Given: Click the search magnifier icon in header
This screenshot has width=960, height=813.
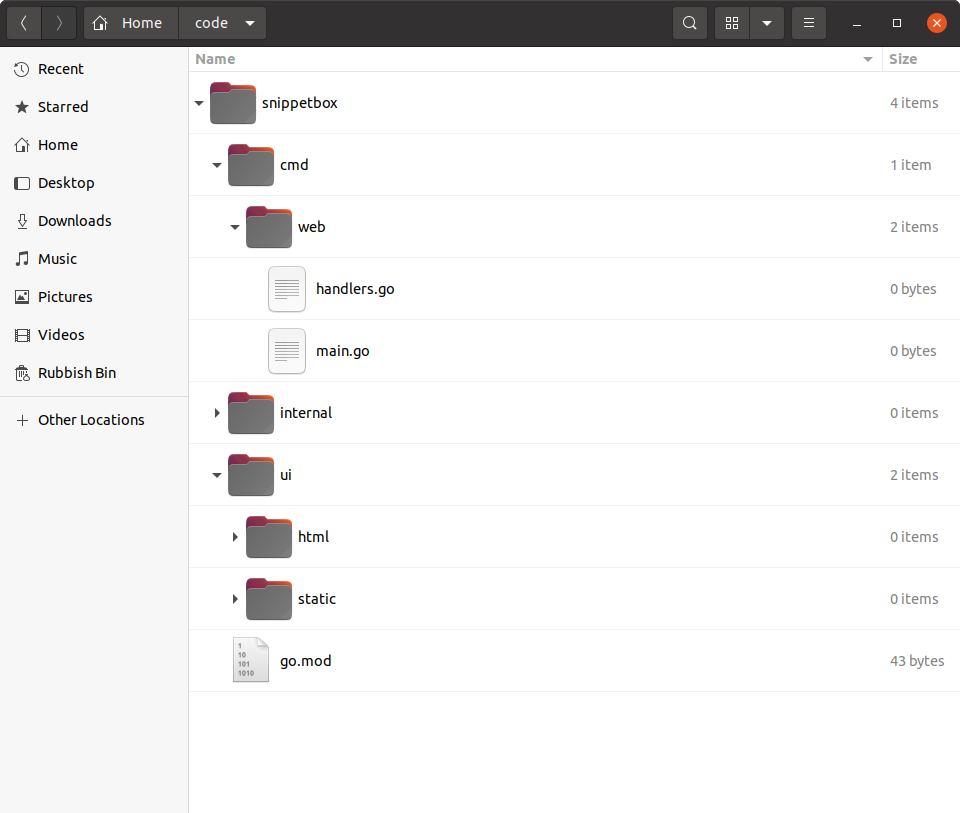Looking at the screenshot, I should pyautogui.click(x=690, y=23).
